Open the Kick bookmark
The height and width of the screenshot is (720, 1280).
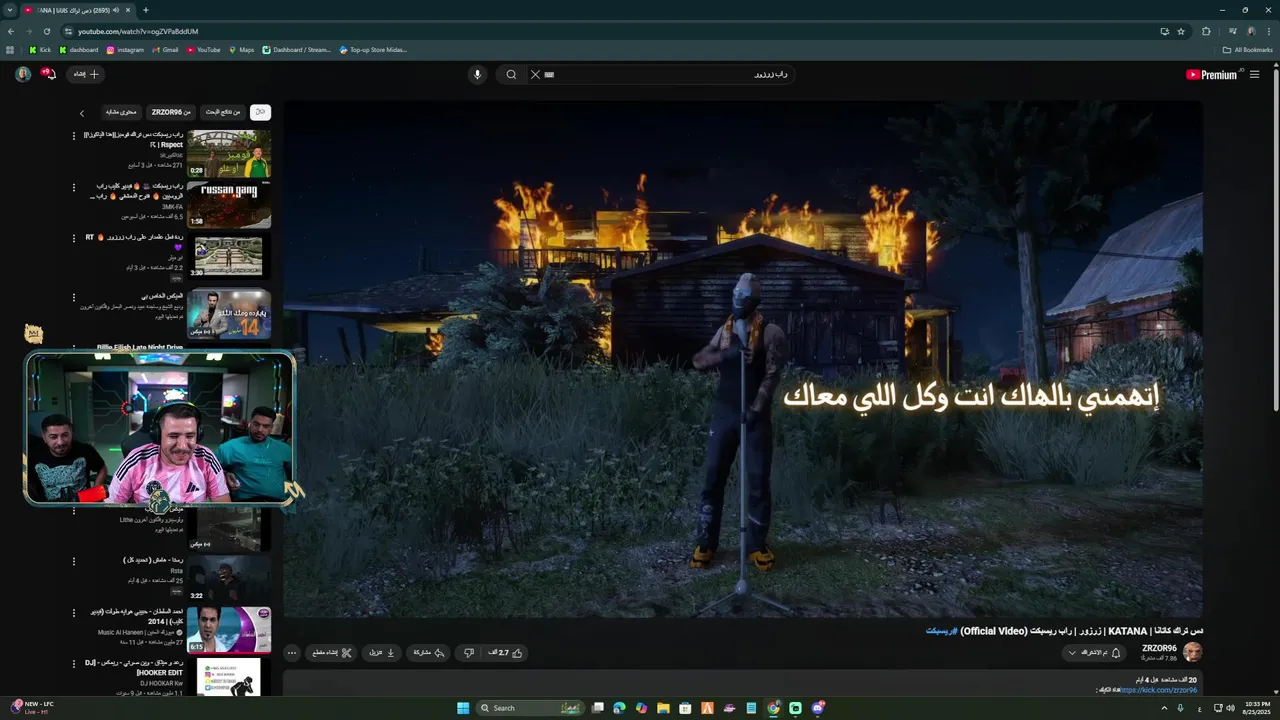[x=40, y=50]
